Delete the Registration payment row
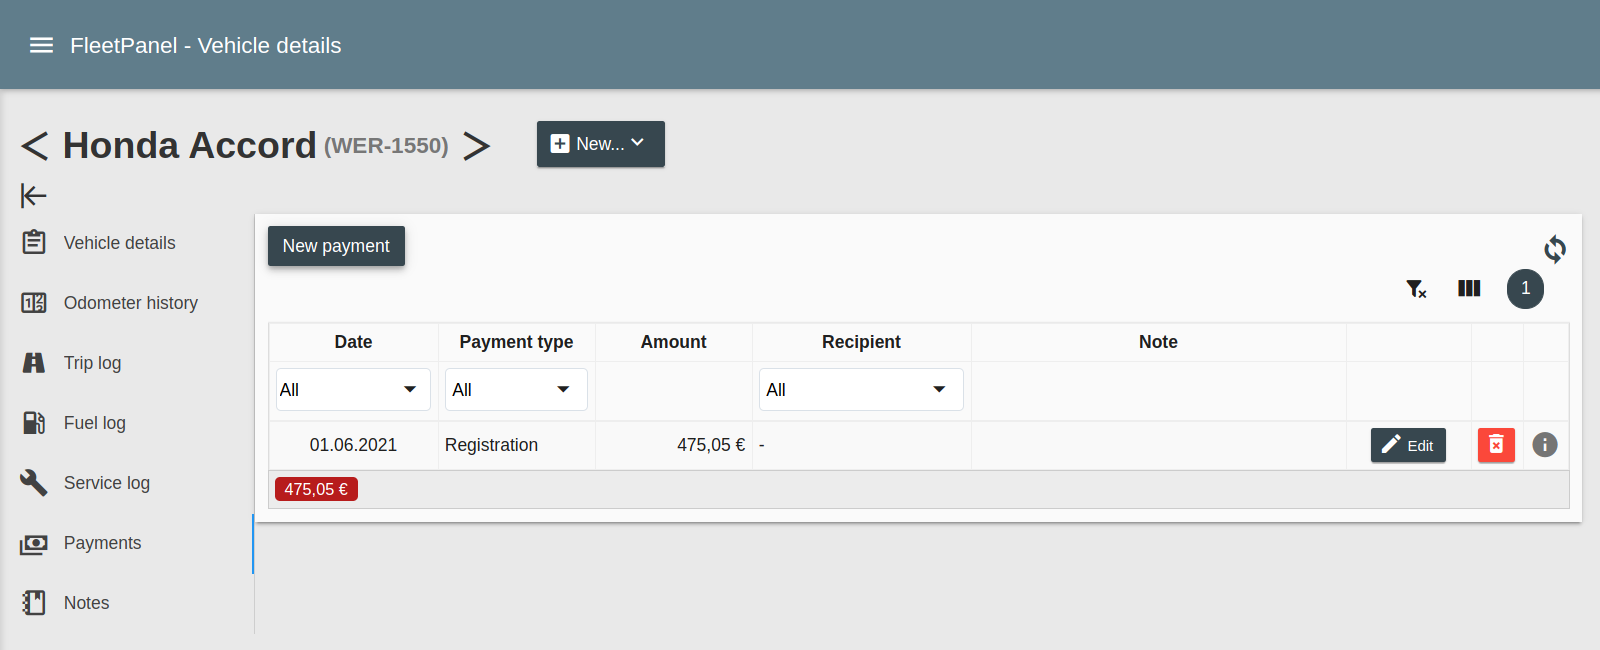 (1496, 445)
